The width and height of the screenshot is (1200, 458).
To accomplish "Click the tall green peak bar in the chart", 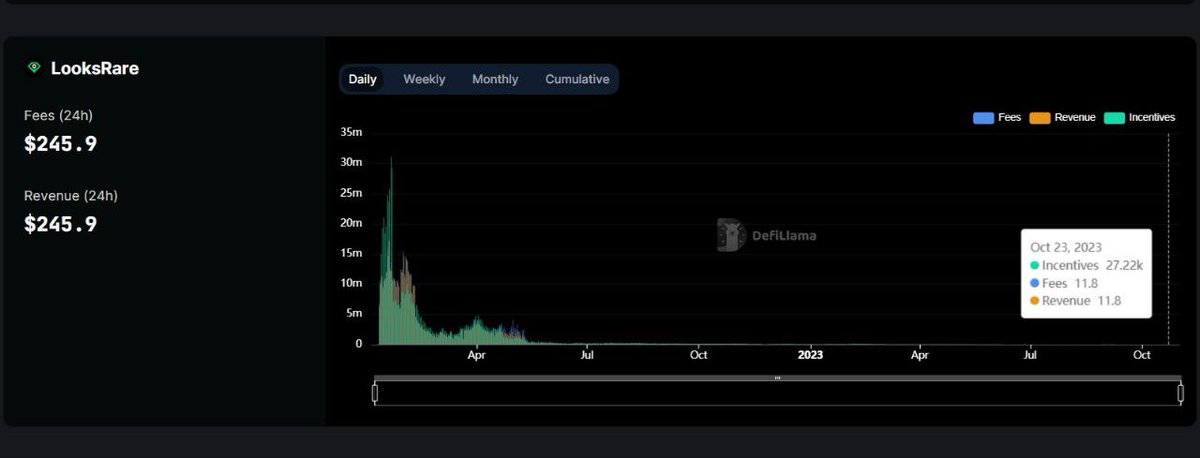I will click(391, 250).
